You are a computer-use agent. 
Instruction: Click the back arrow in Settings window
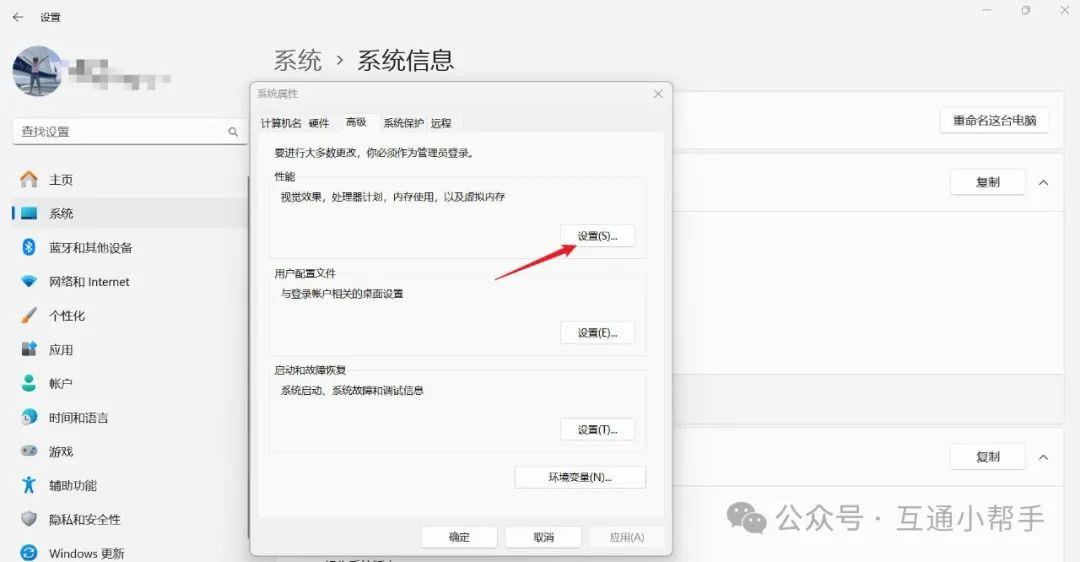(19, 17)
